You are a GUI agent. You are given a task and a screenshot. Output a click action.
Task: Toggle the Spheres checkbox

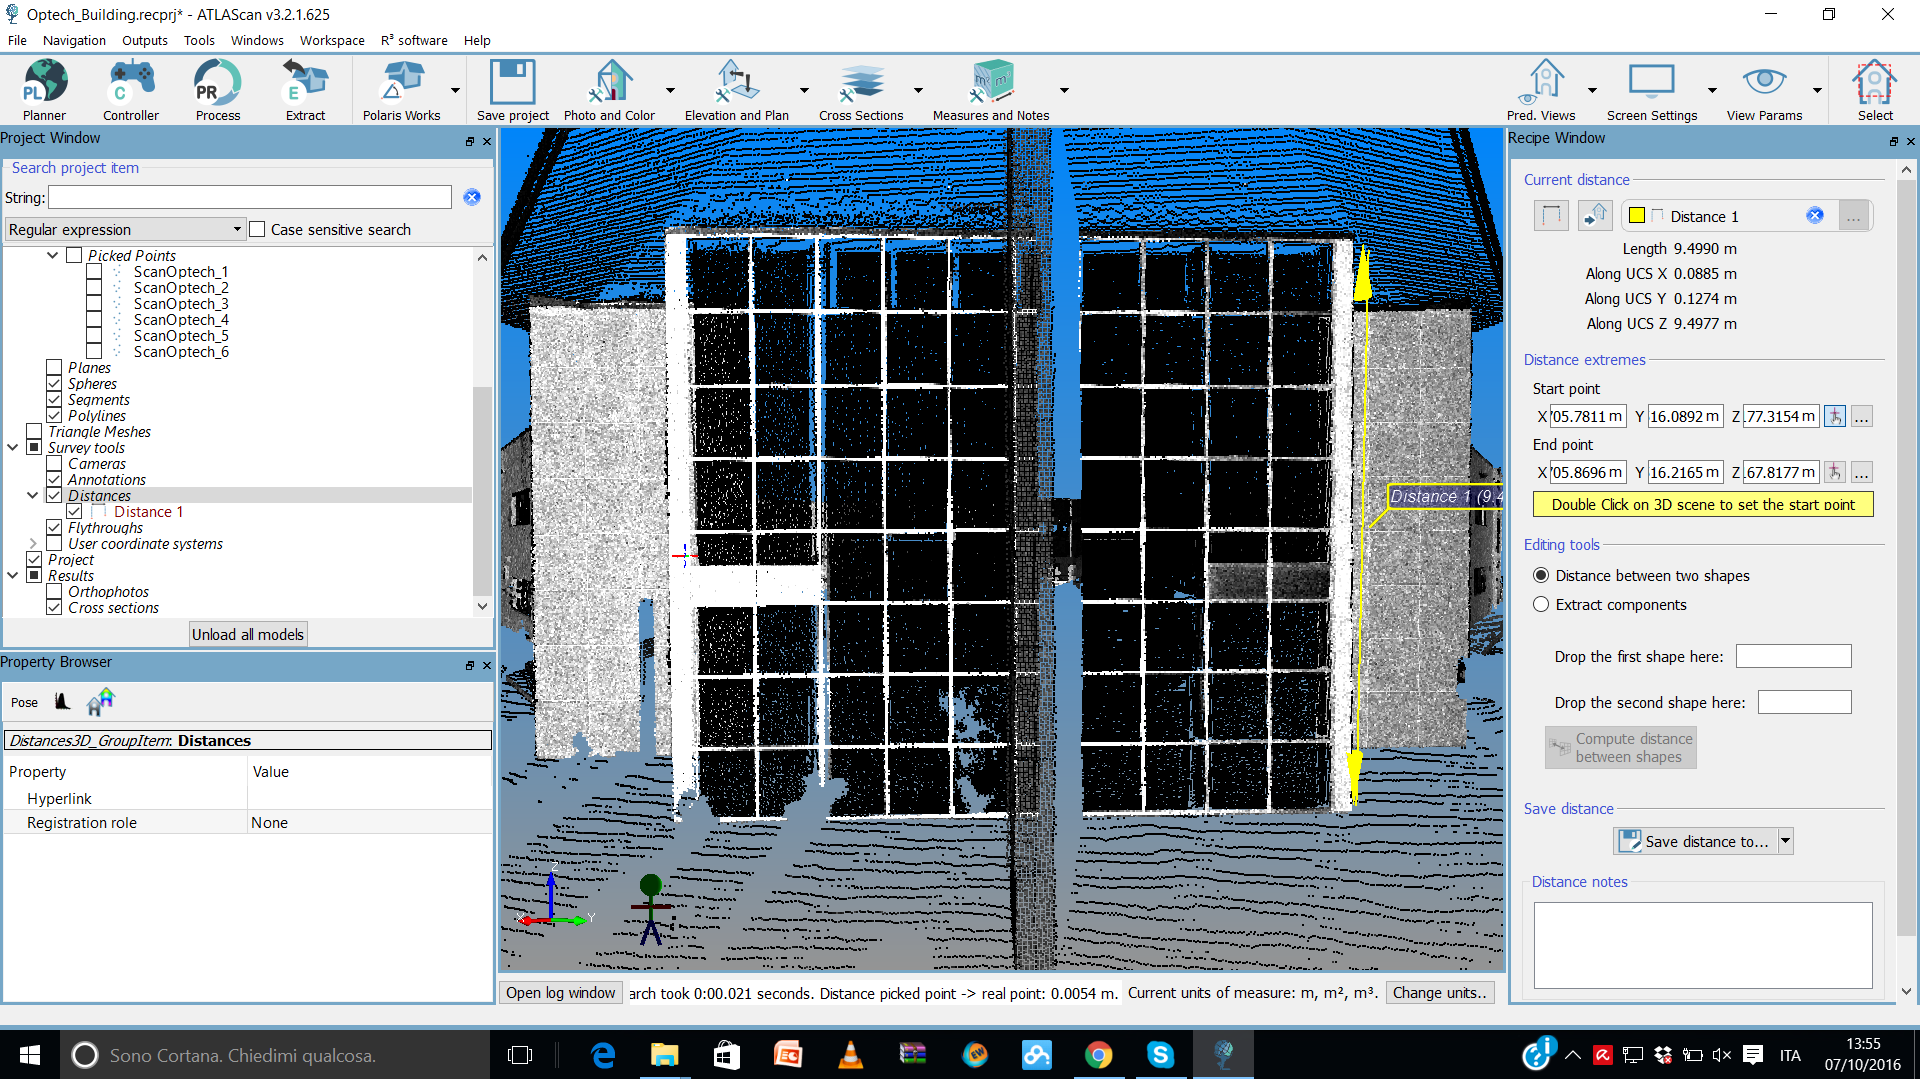(55, 384)
